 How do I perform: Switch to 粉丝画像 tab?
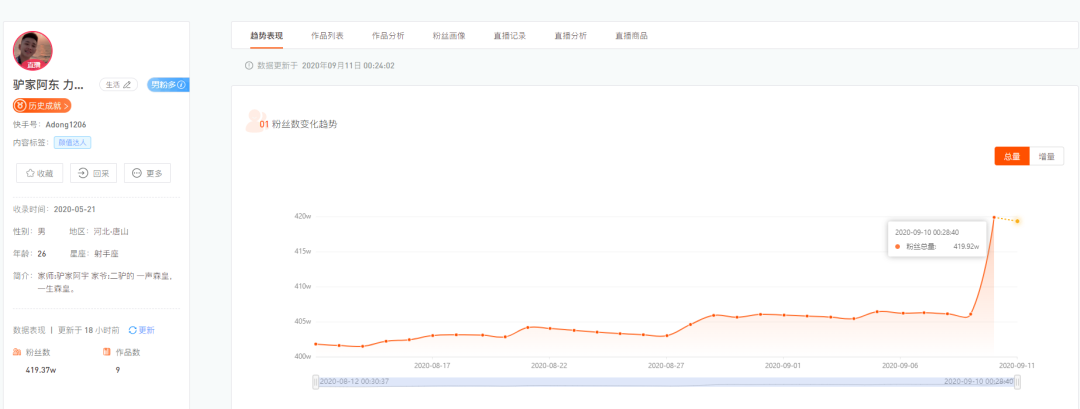point(449,36)
